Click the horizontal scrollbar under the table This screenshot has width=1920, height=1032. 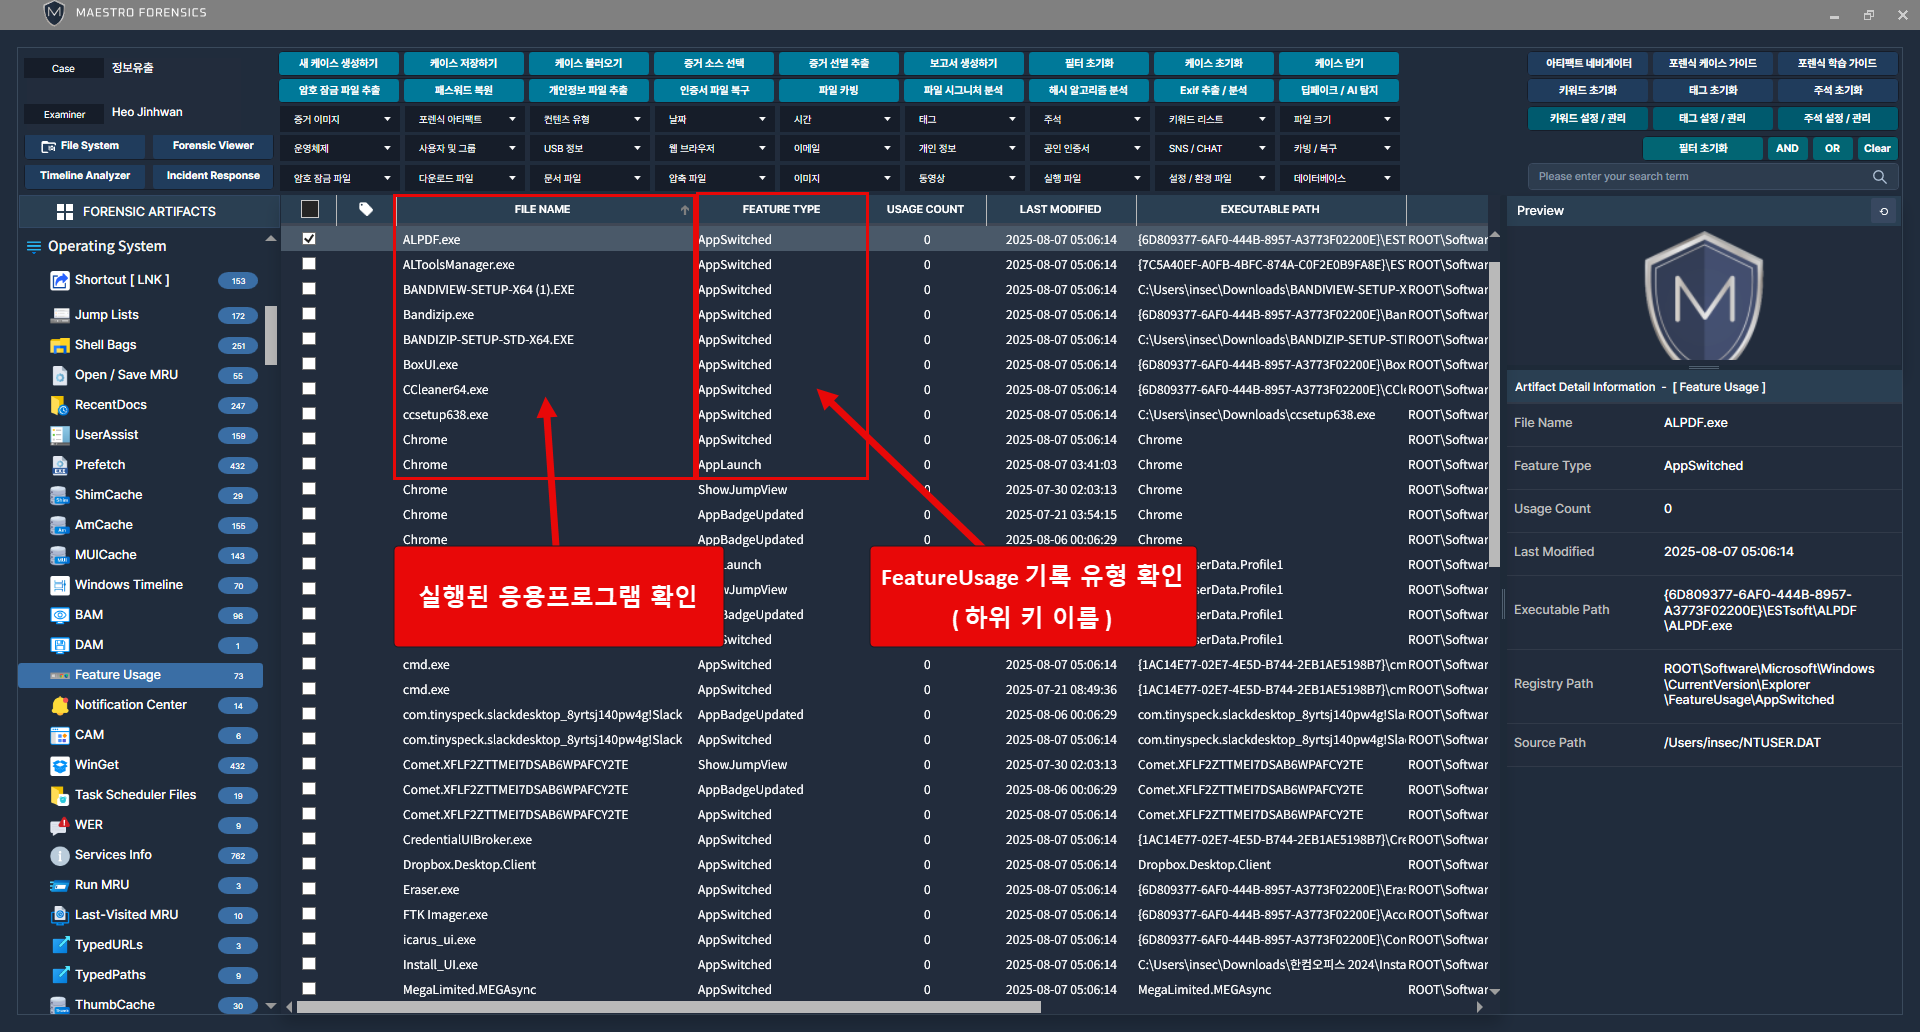tap(668, 1007)
